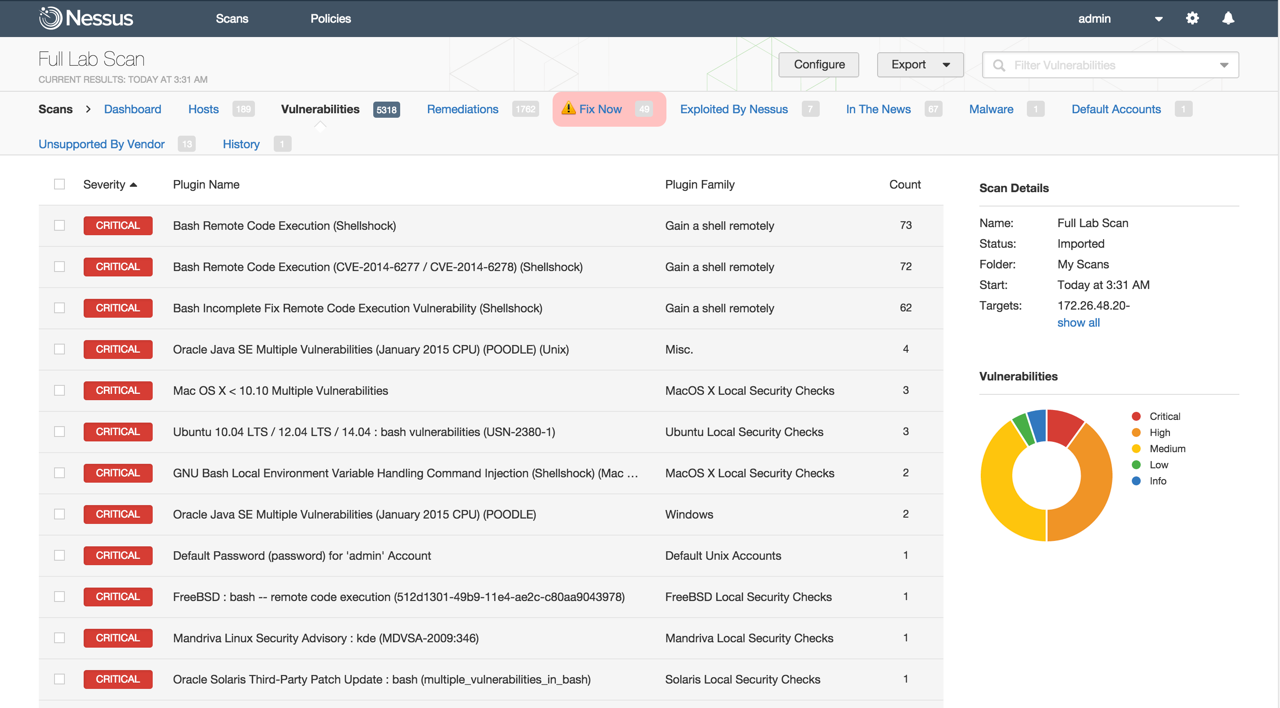The height and width of the screenshot is (708, 1280).
Task: Open Unsupported By Vendor tab
Action: click(x=101, y=144)
